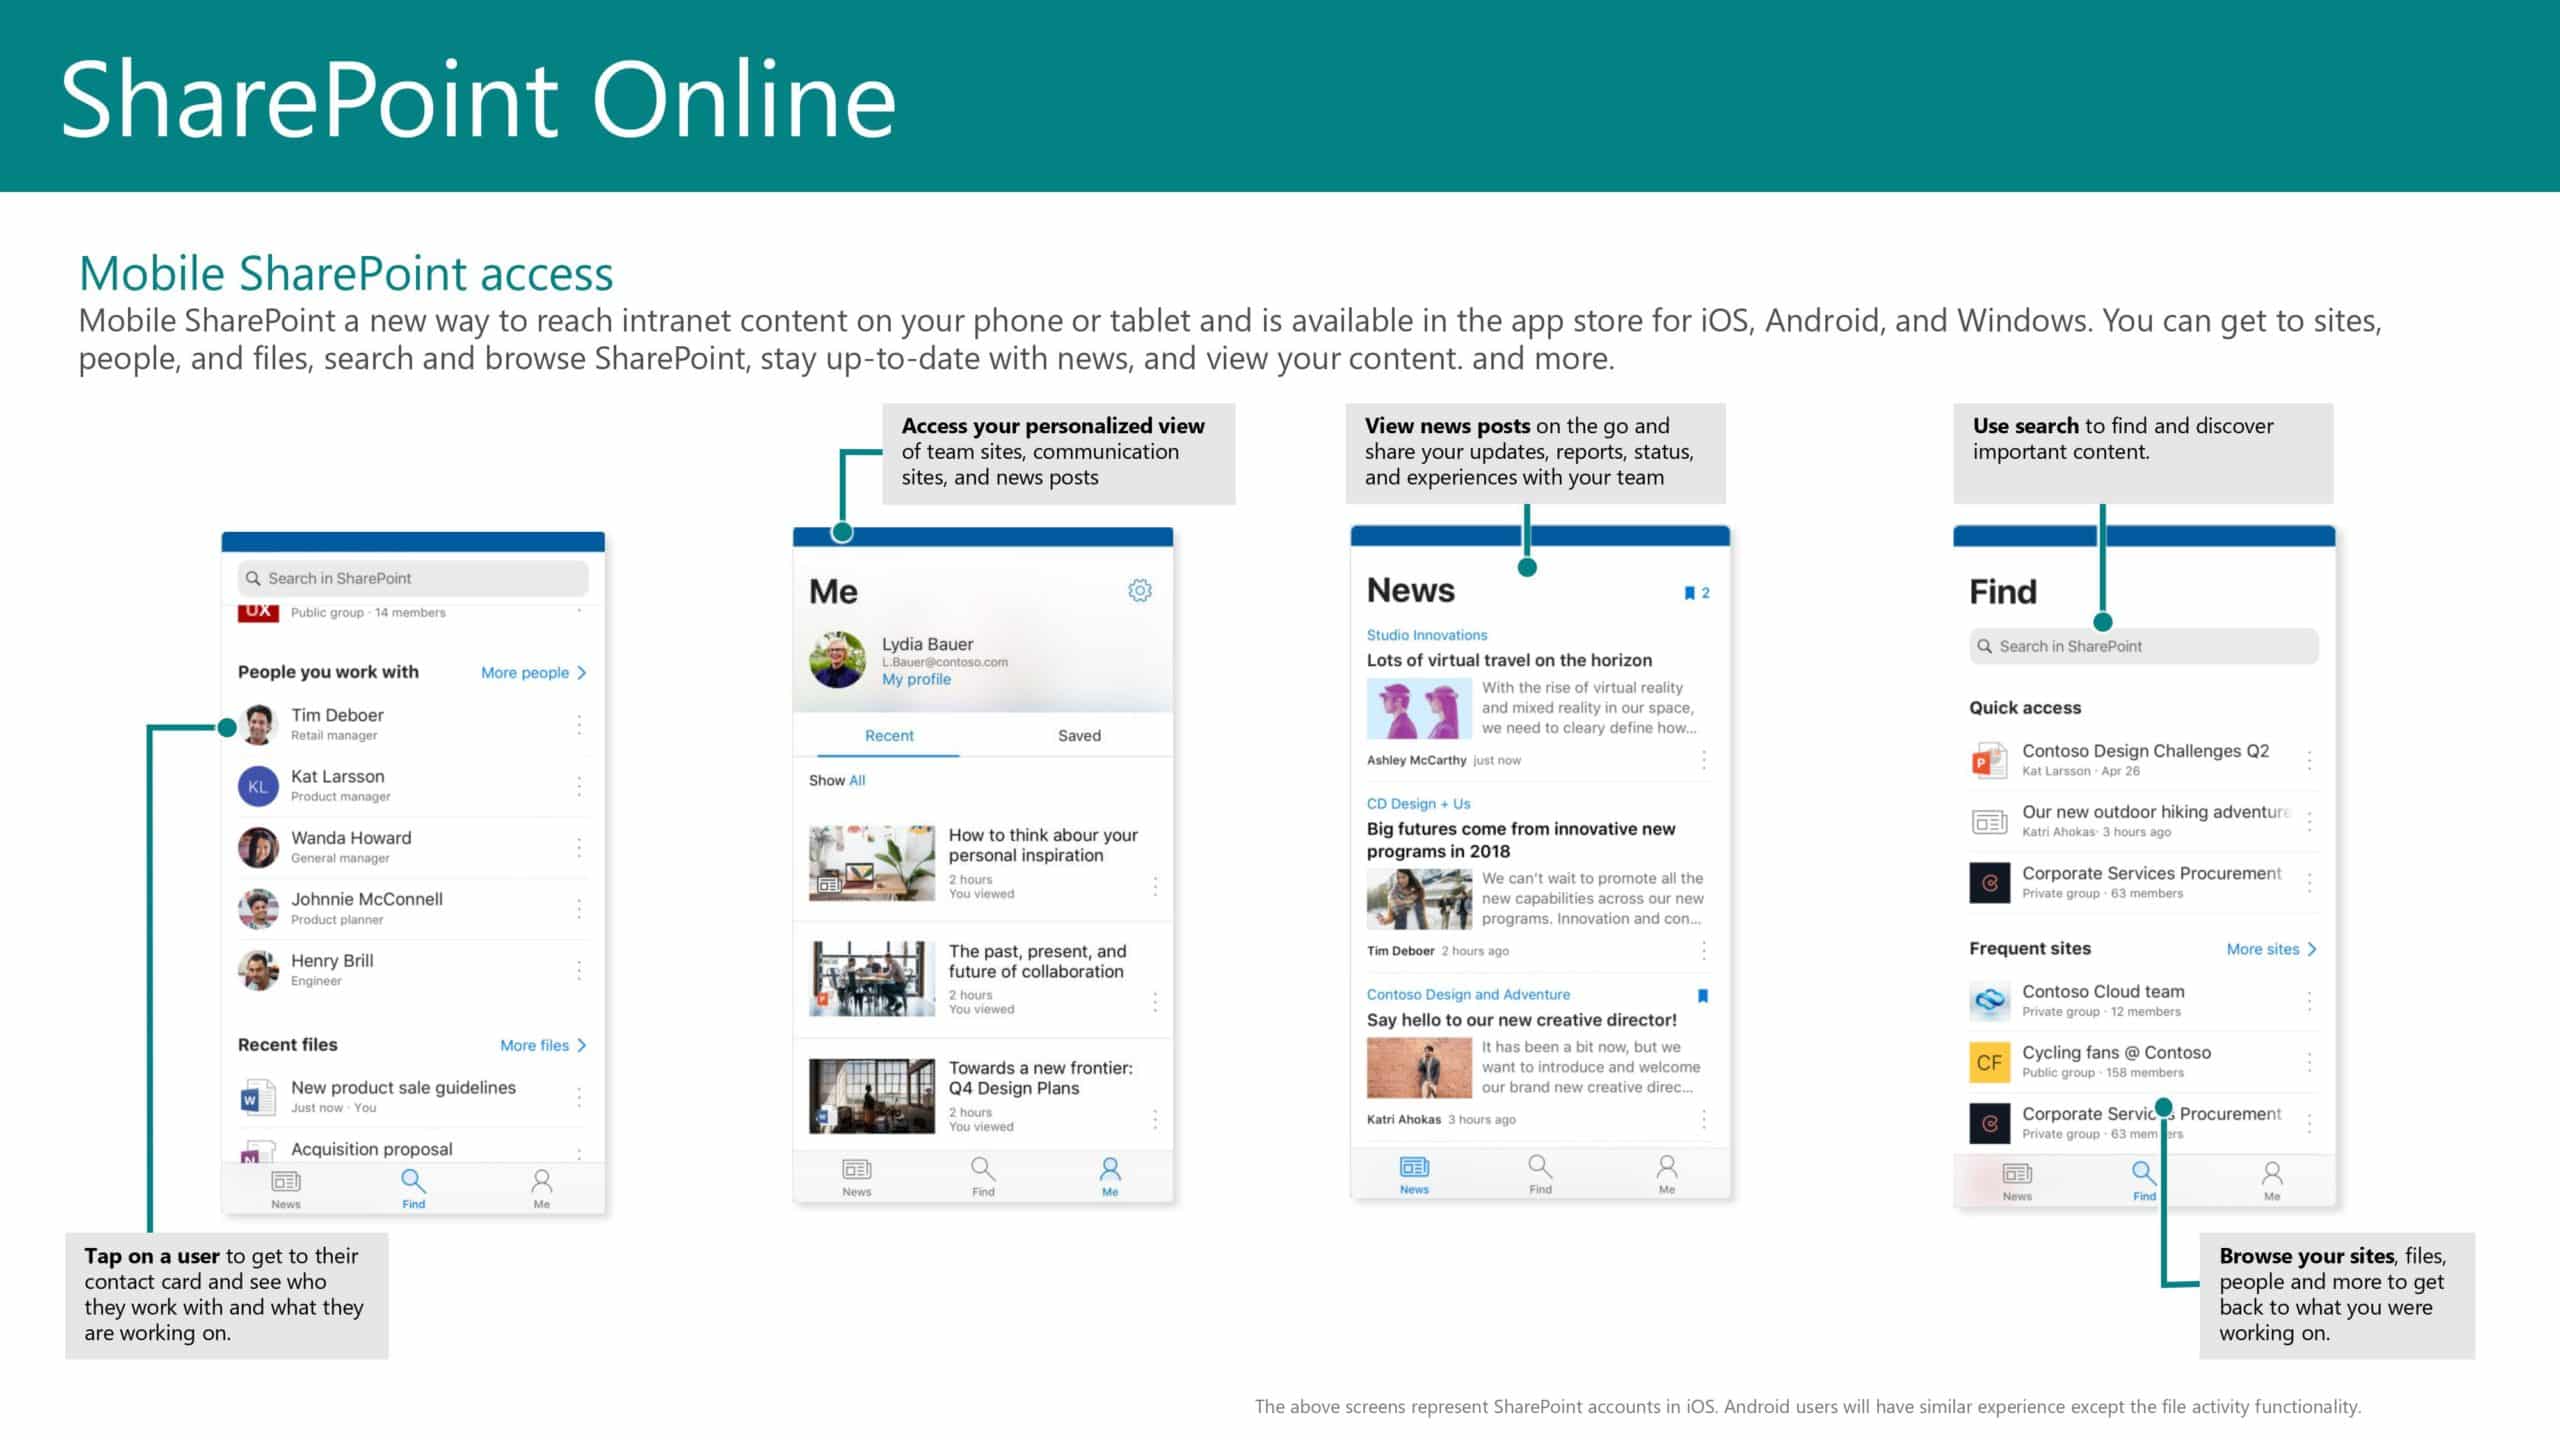The image size is (2560, 1440).
Task: Expand More sites under Frequent sites
Action: pyautogui.click(x=2271, y=949)
